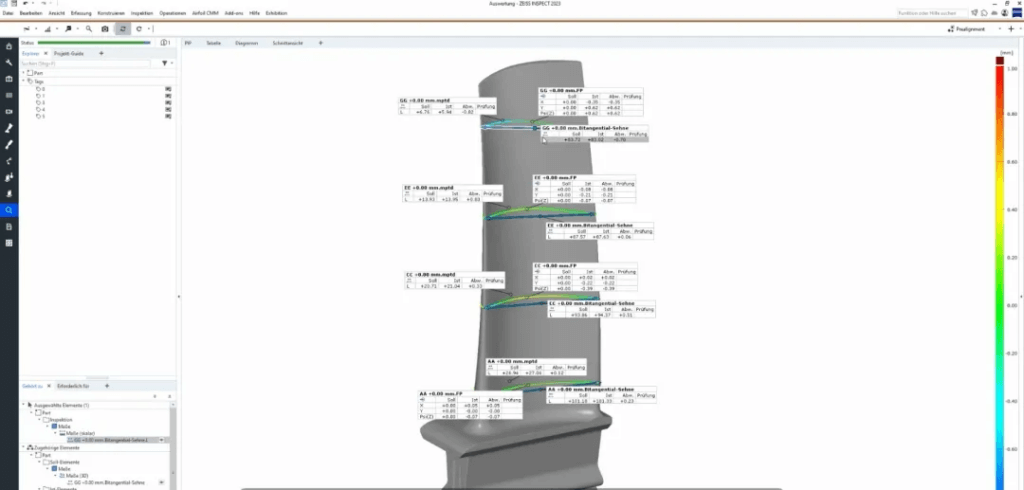Toggle visibility icon for tag 5
The height and width of the screenshot is (490, 1024).
pos(168,116)
